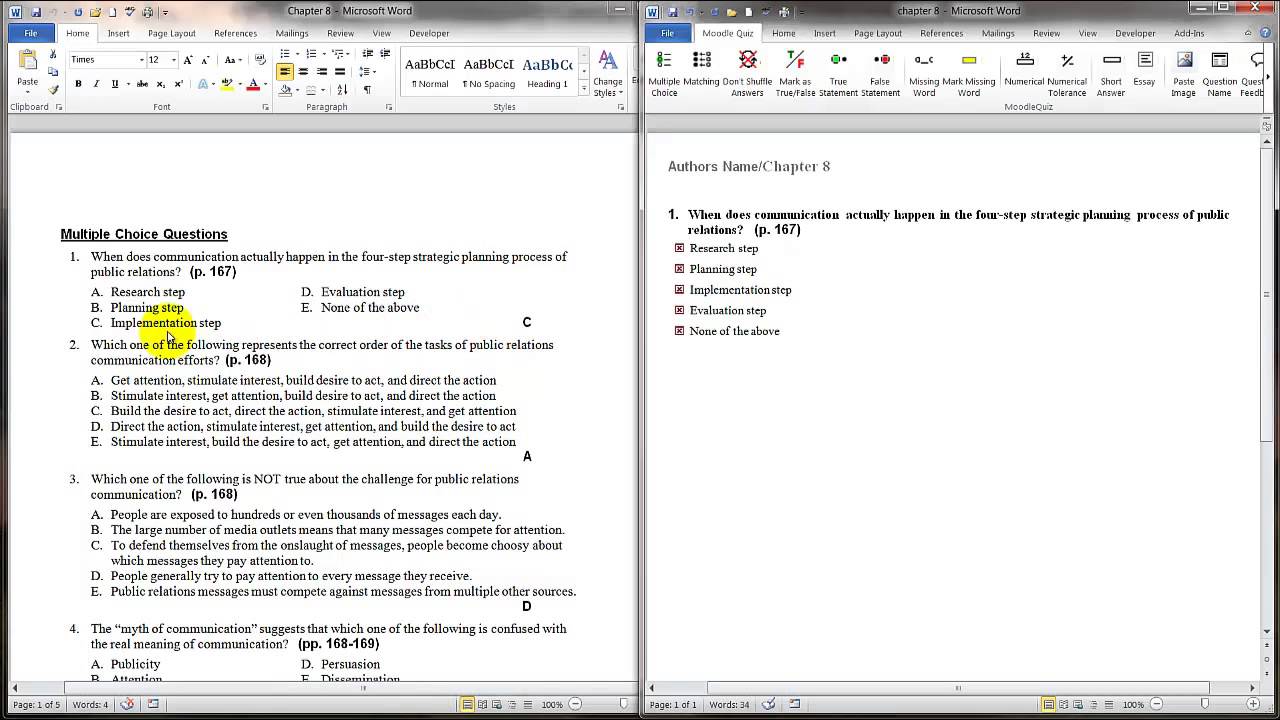Click the Clear Formatting icon
Viewport: 1280px width, 720px height.
pos(260,60)
